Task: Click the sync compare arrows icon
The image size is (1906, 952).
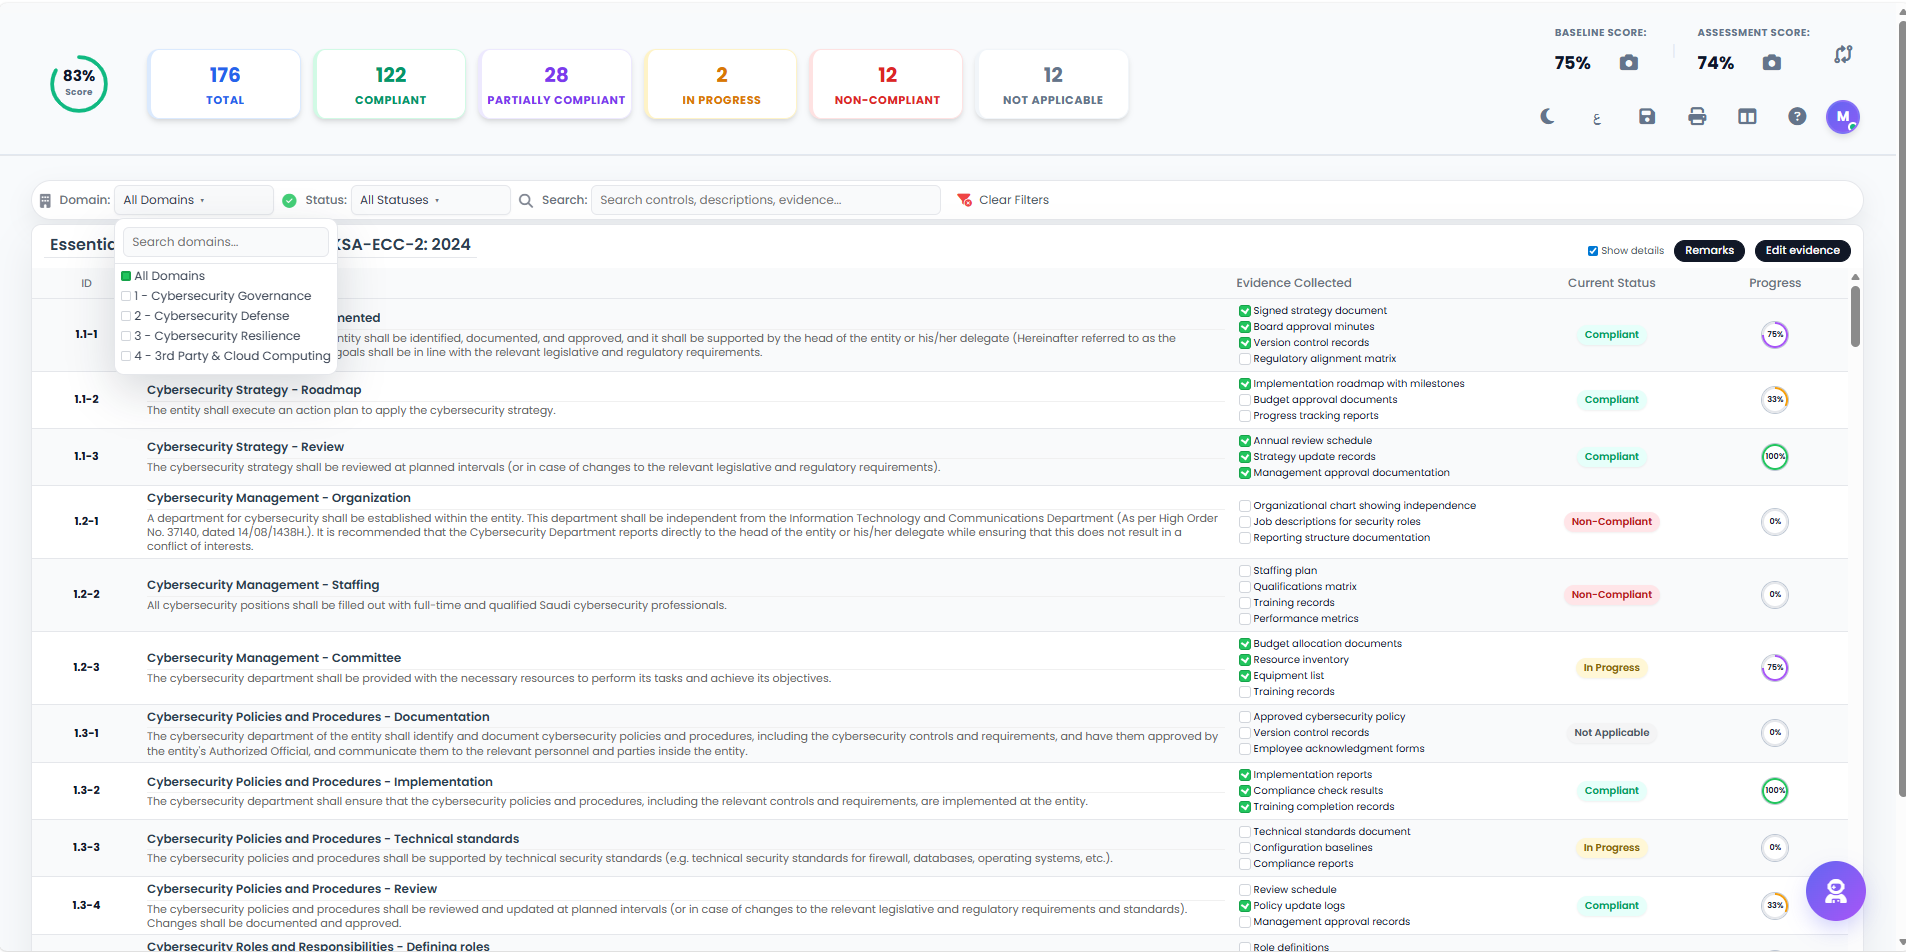Action: tap(1843, 54)
